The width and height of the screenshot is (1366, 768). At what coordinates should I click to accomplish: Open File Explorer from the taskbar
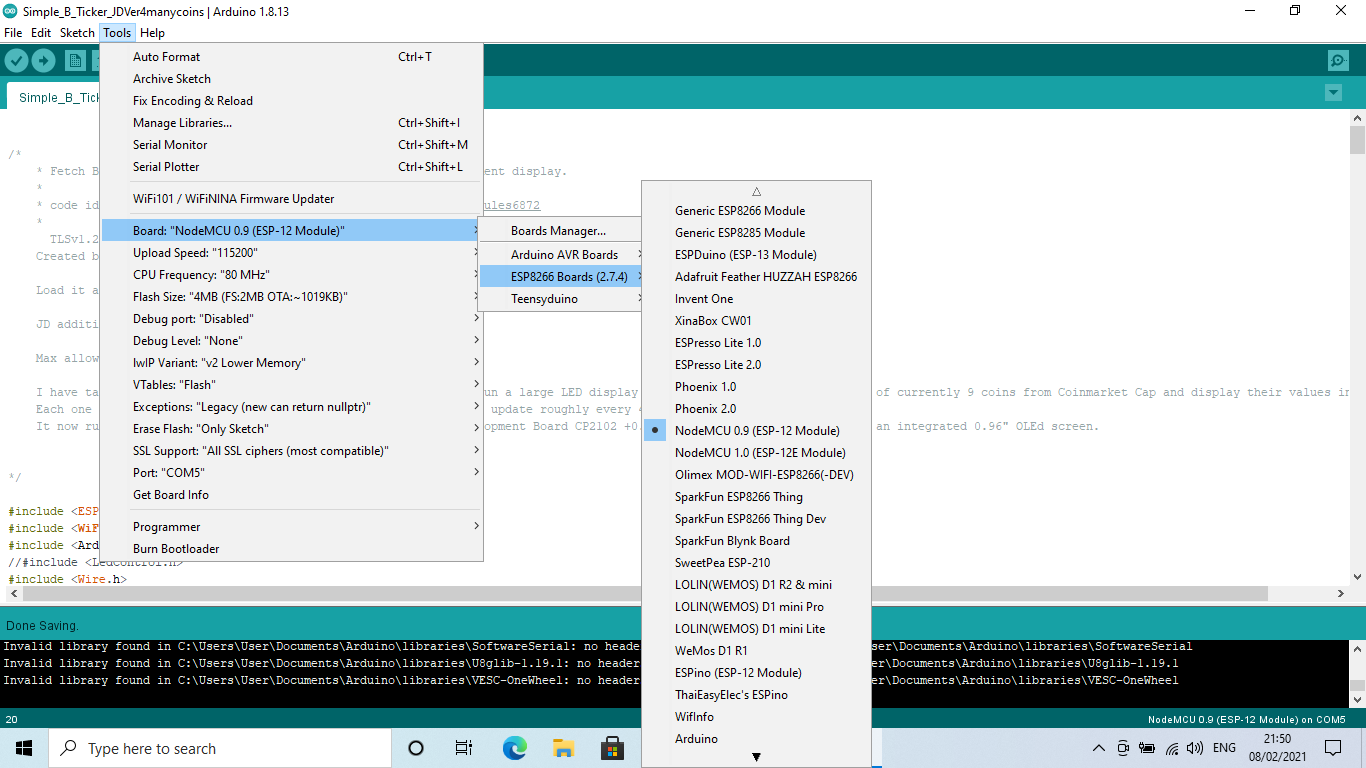pos(563,748)
